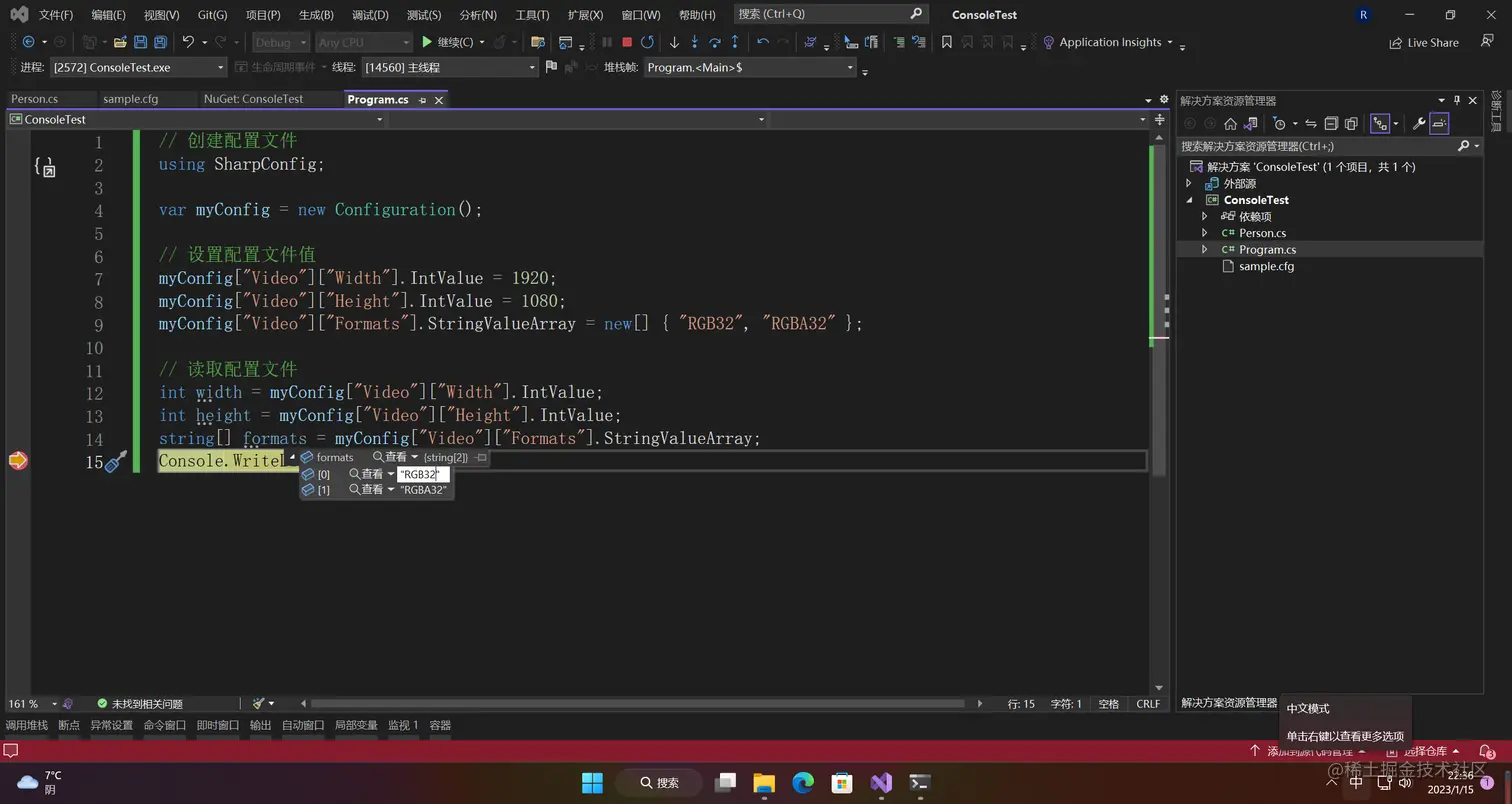This screenshot has height=804, width=1512.
Task: Open the Any CPU platform dropdown
Action: (x=363, y=42)
